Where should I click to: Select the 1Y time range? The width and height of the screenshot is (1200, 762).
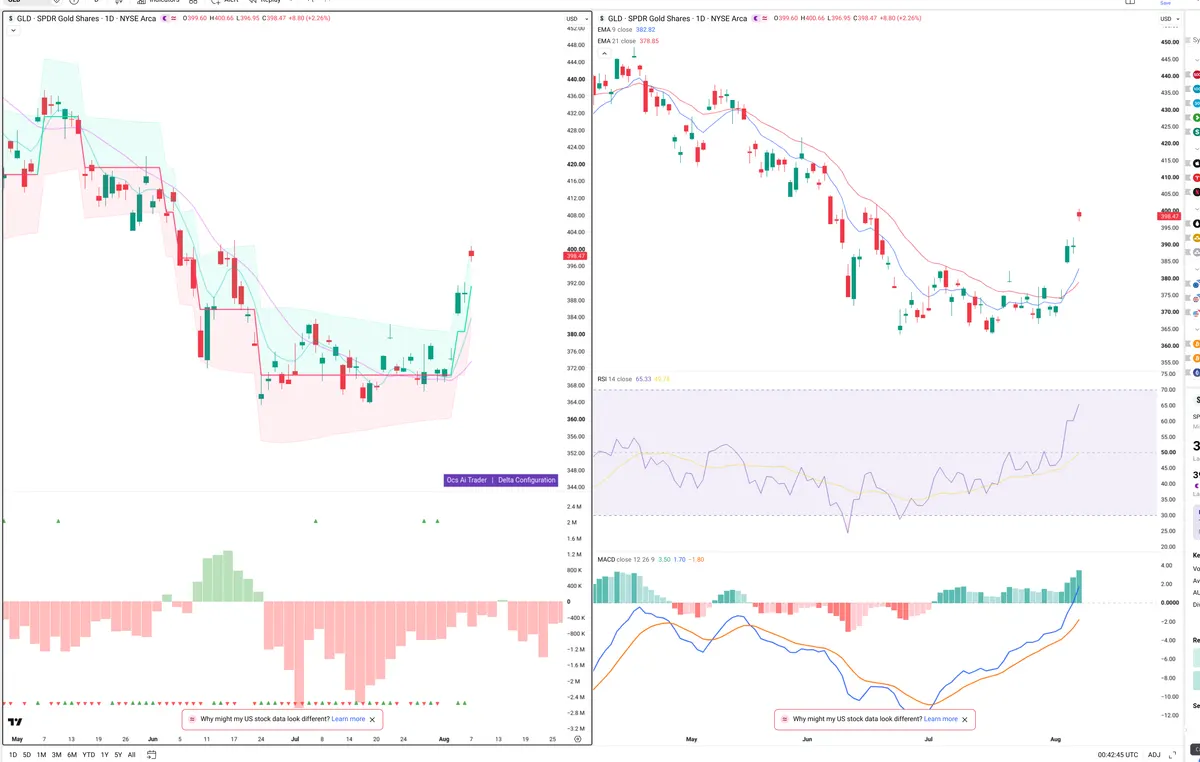(104, 754)
